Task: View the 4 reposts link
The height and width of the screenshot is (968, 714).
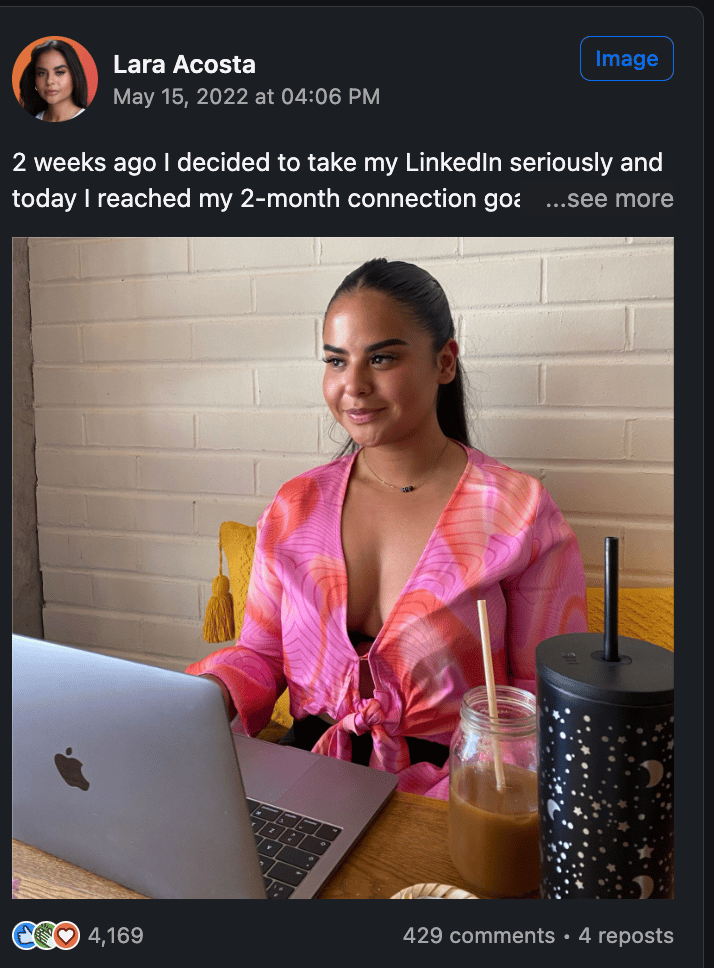Action: pos(626,935)
